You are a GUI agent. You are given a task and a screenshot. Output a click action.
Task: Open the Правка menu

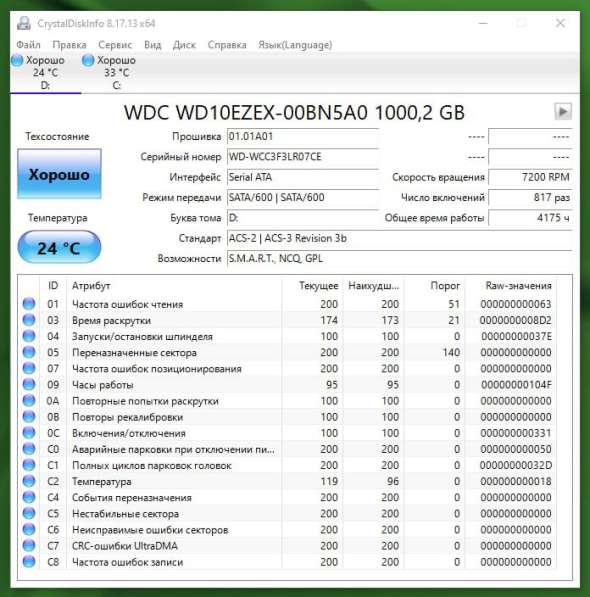69,45
